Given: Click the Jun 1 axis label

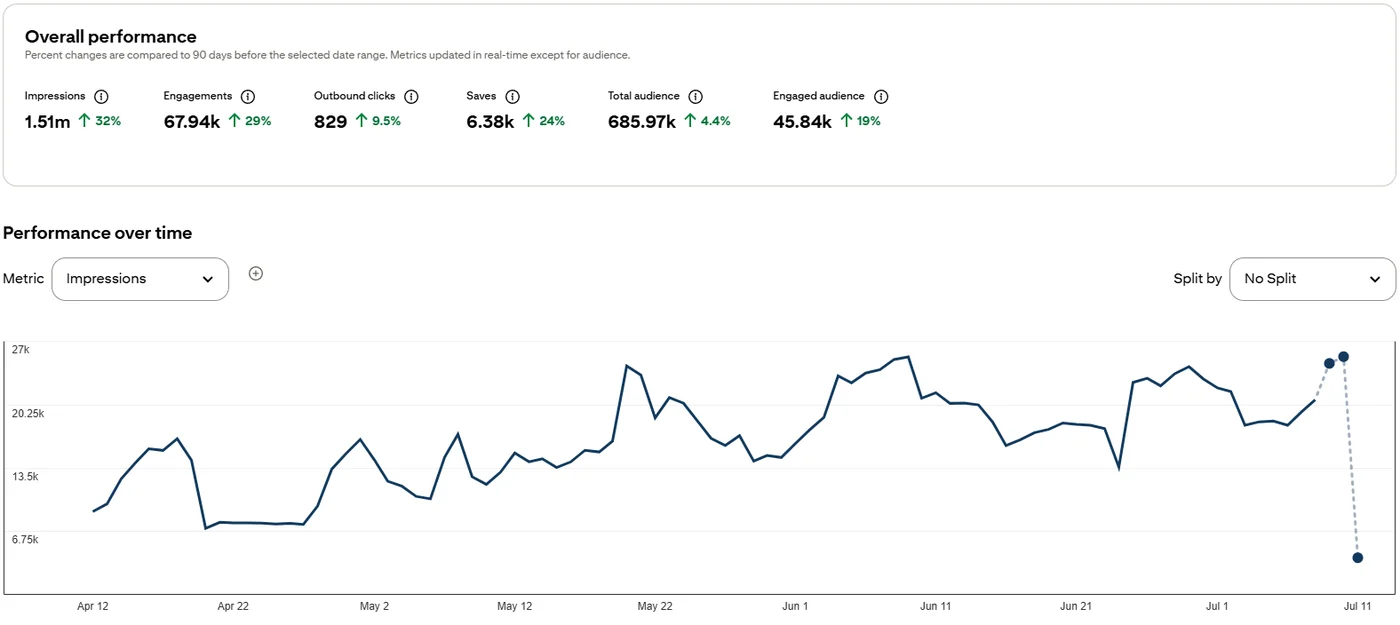Looking at the screenshot, I should [796, 606].
